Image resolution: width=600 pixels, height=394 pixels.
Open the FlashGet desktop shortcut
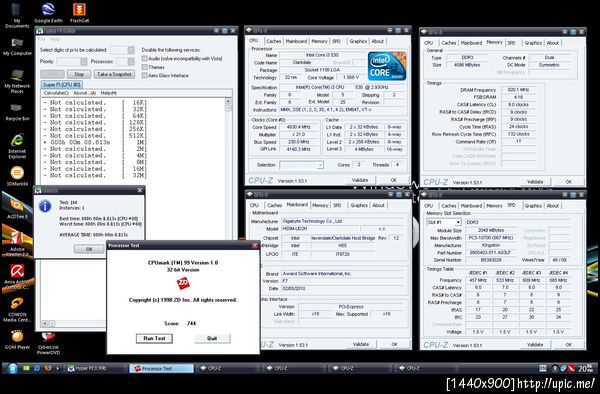click(79, 13)
